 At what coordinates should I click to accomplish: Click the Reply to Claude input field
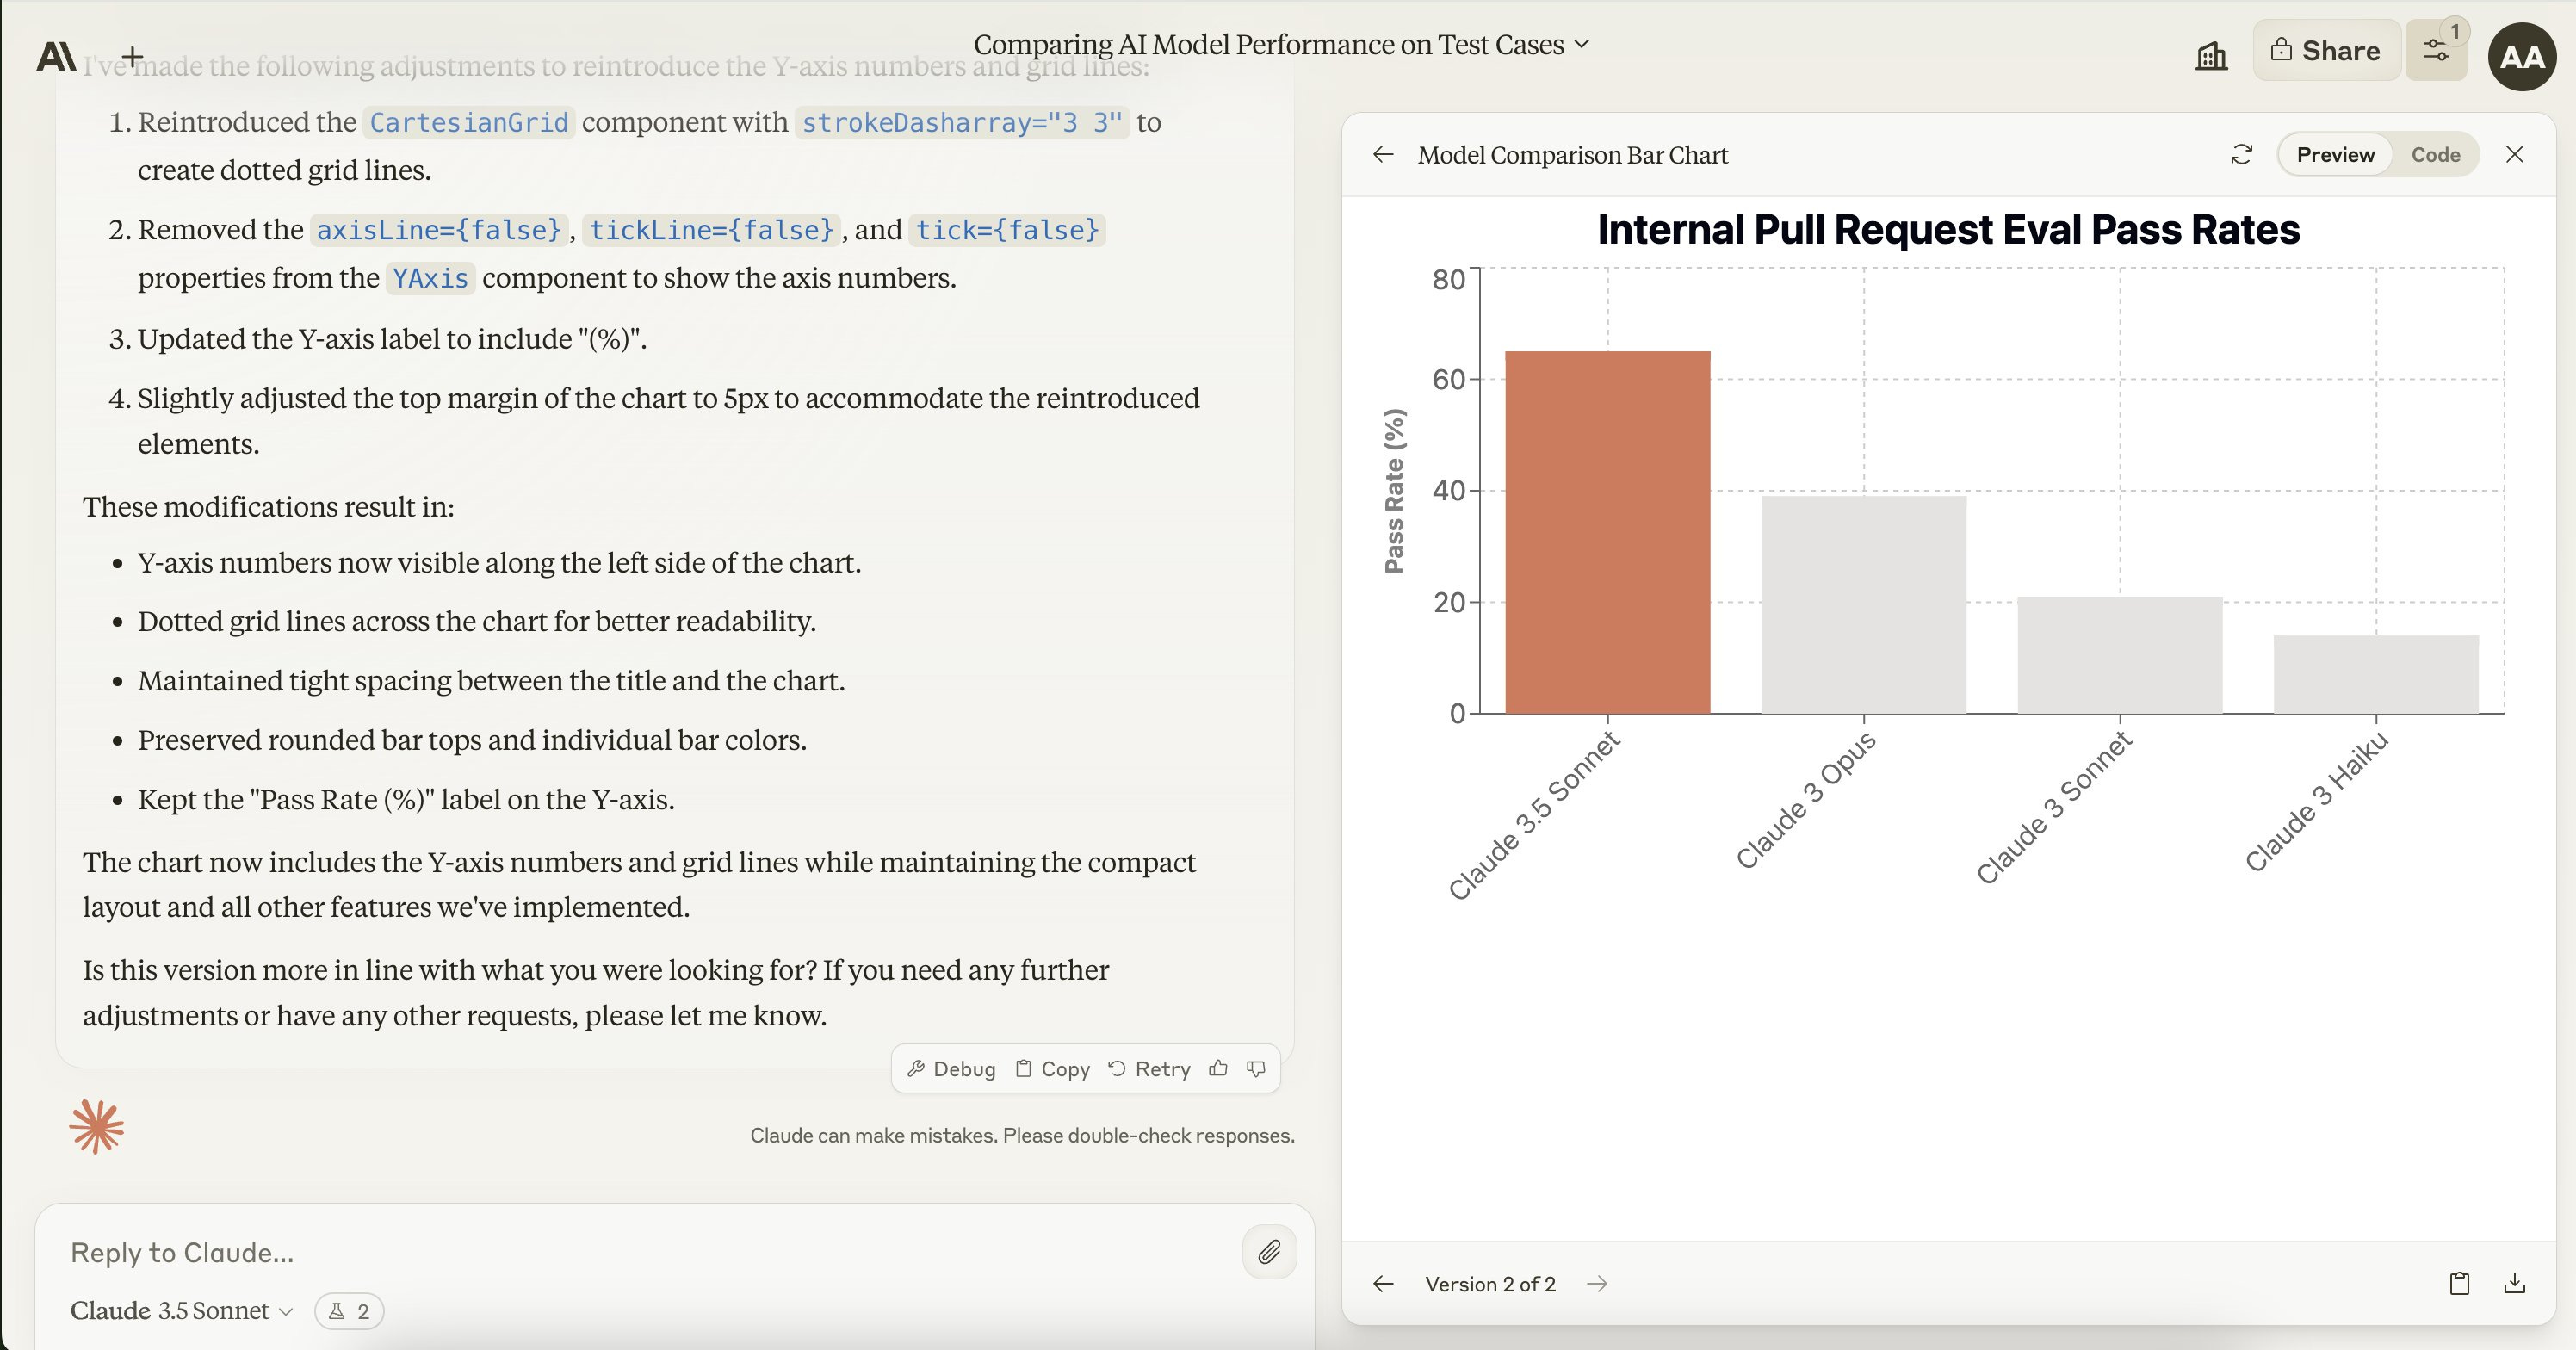[640, 1252]
